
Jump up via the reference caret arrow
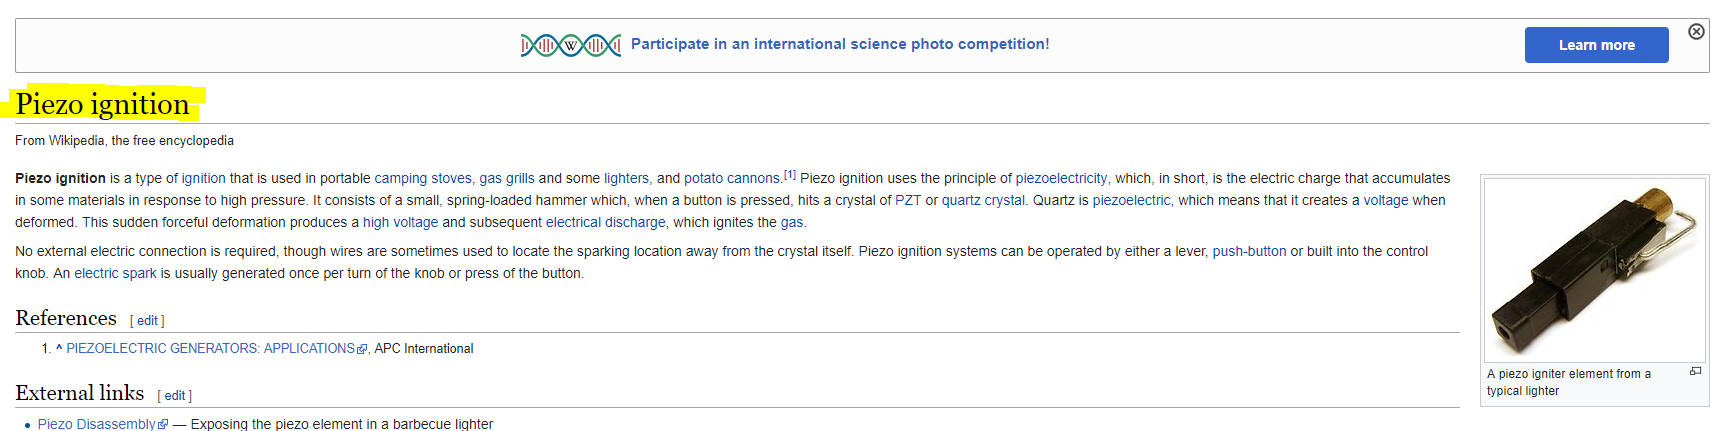pos(59,348)
